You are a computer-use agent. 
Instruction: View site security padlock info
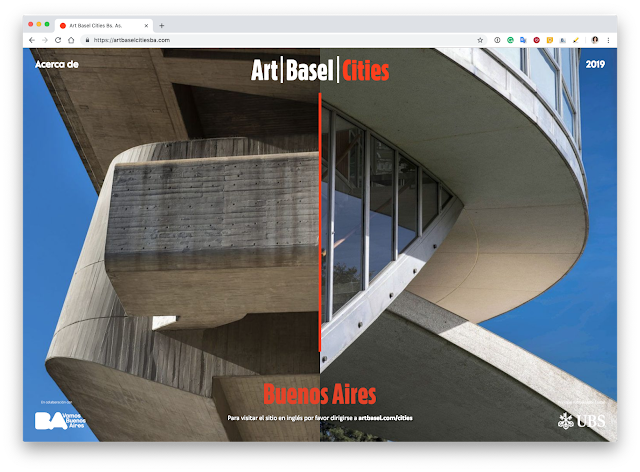coord(87,40)
